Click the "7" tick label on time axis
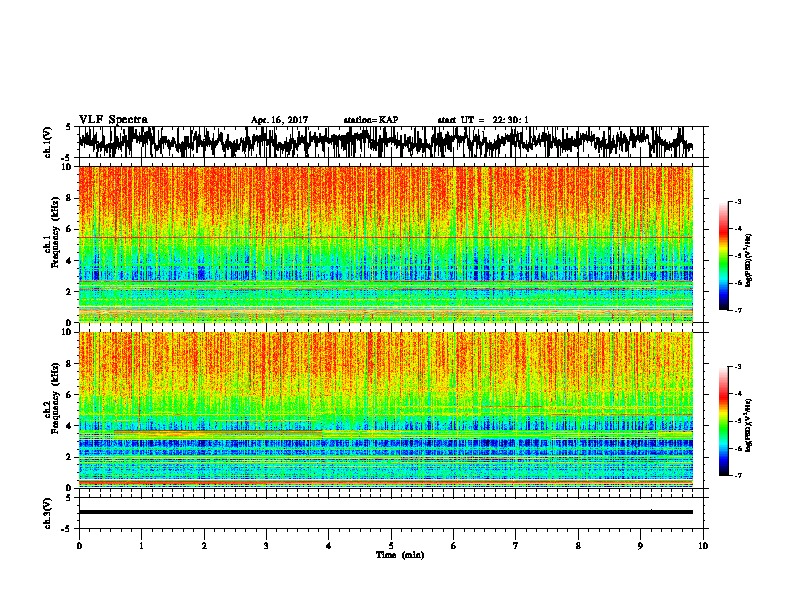 click(516, 546)
